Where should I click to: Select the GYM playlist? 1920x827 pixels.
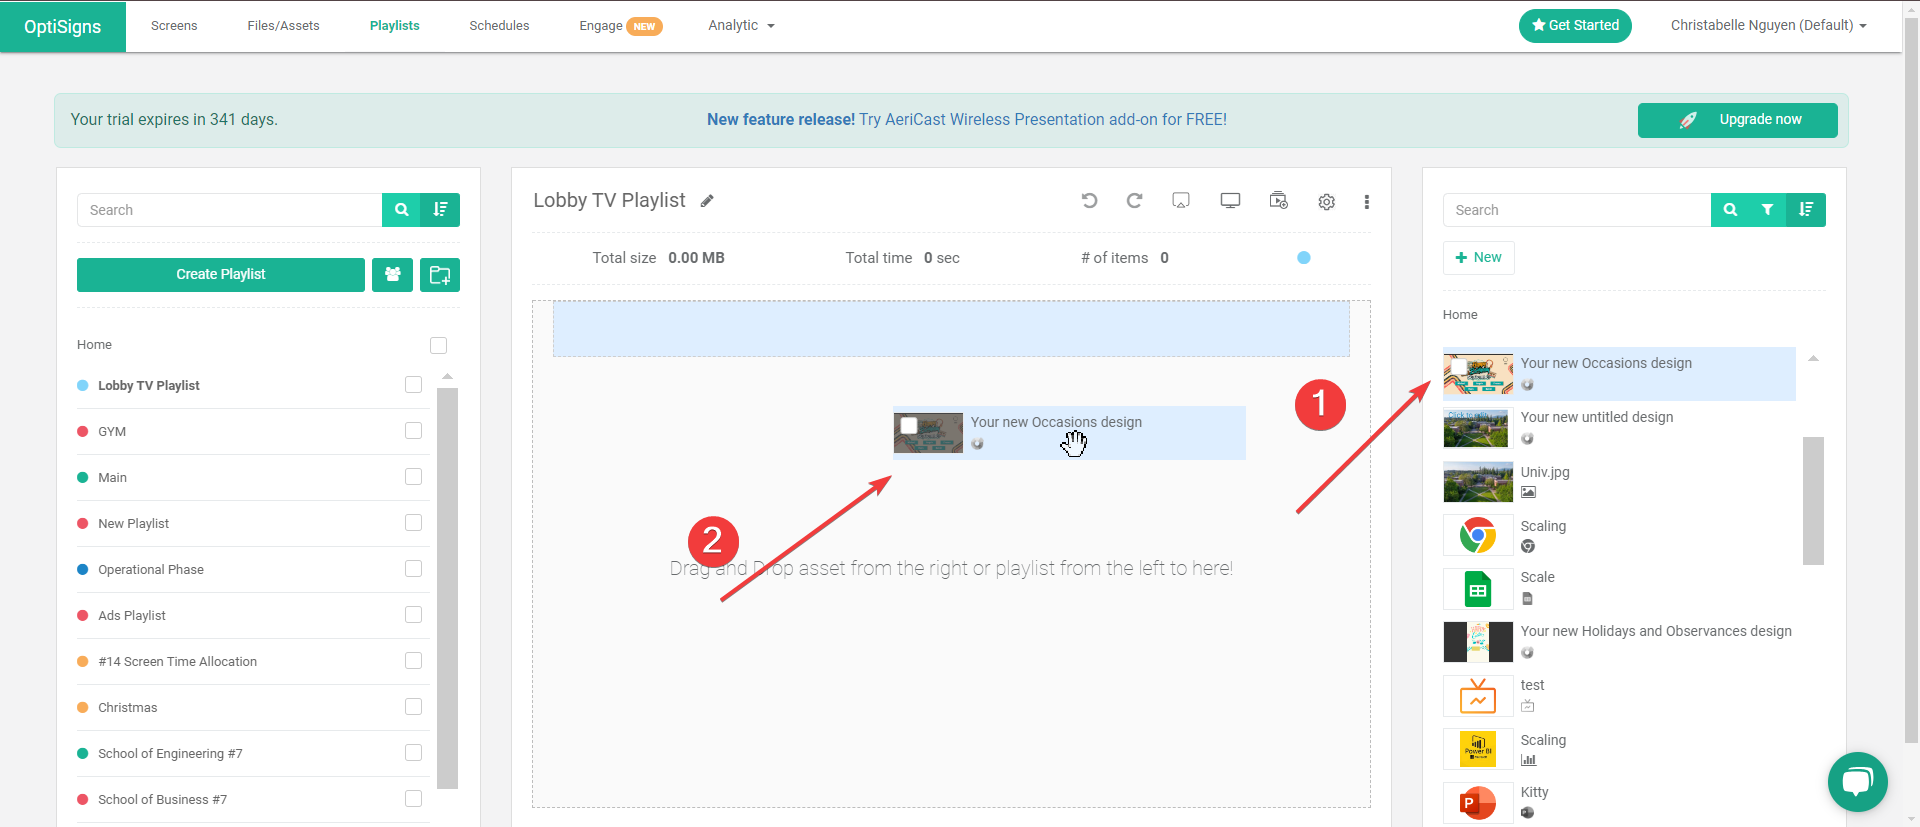point(112,432)
